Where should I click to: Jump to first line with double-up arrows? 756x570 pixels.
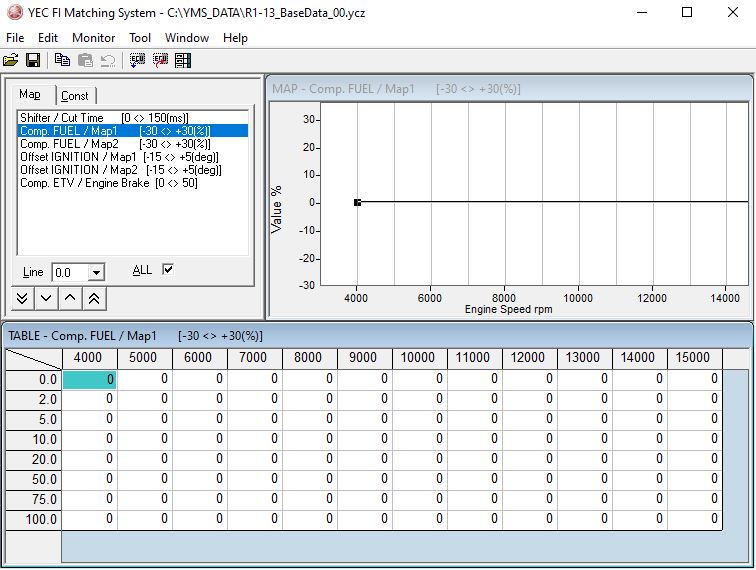[94, 299]
